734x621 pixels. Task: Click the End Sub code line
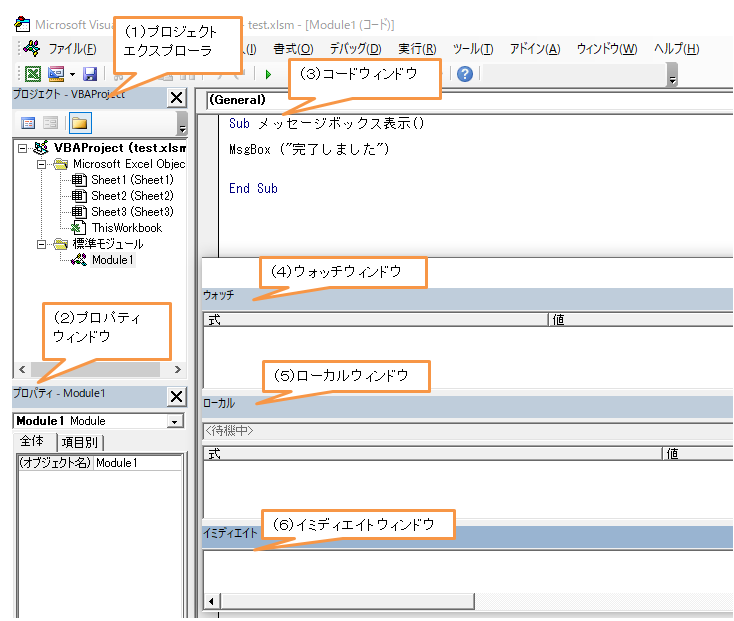pos(253,189)
